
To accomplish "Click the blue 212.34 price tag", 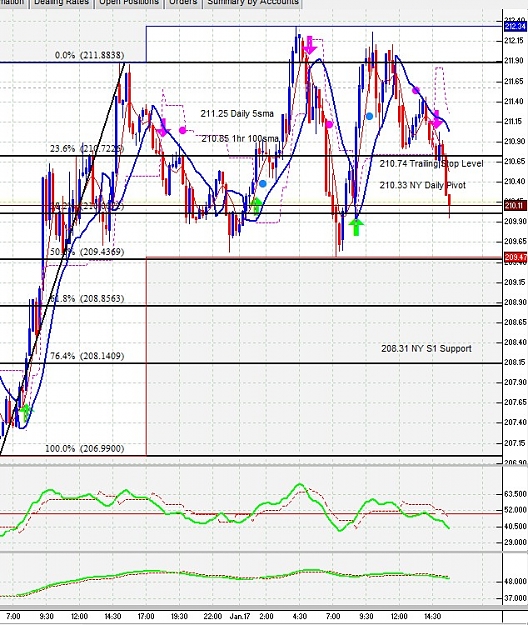I will (515, 26).
